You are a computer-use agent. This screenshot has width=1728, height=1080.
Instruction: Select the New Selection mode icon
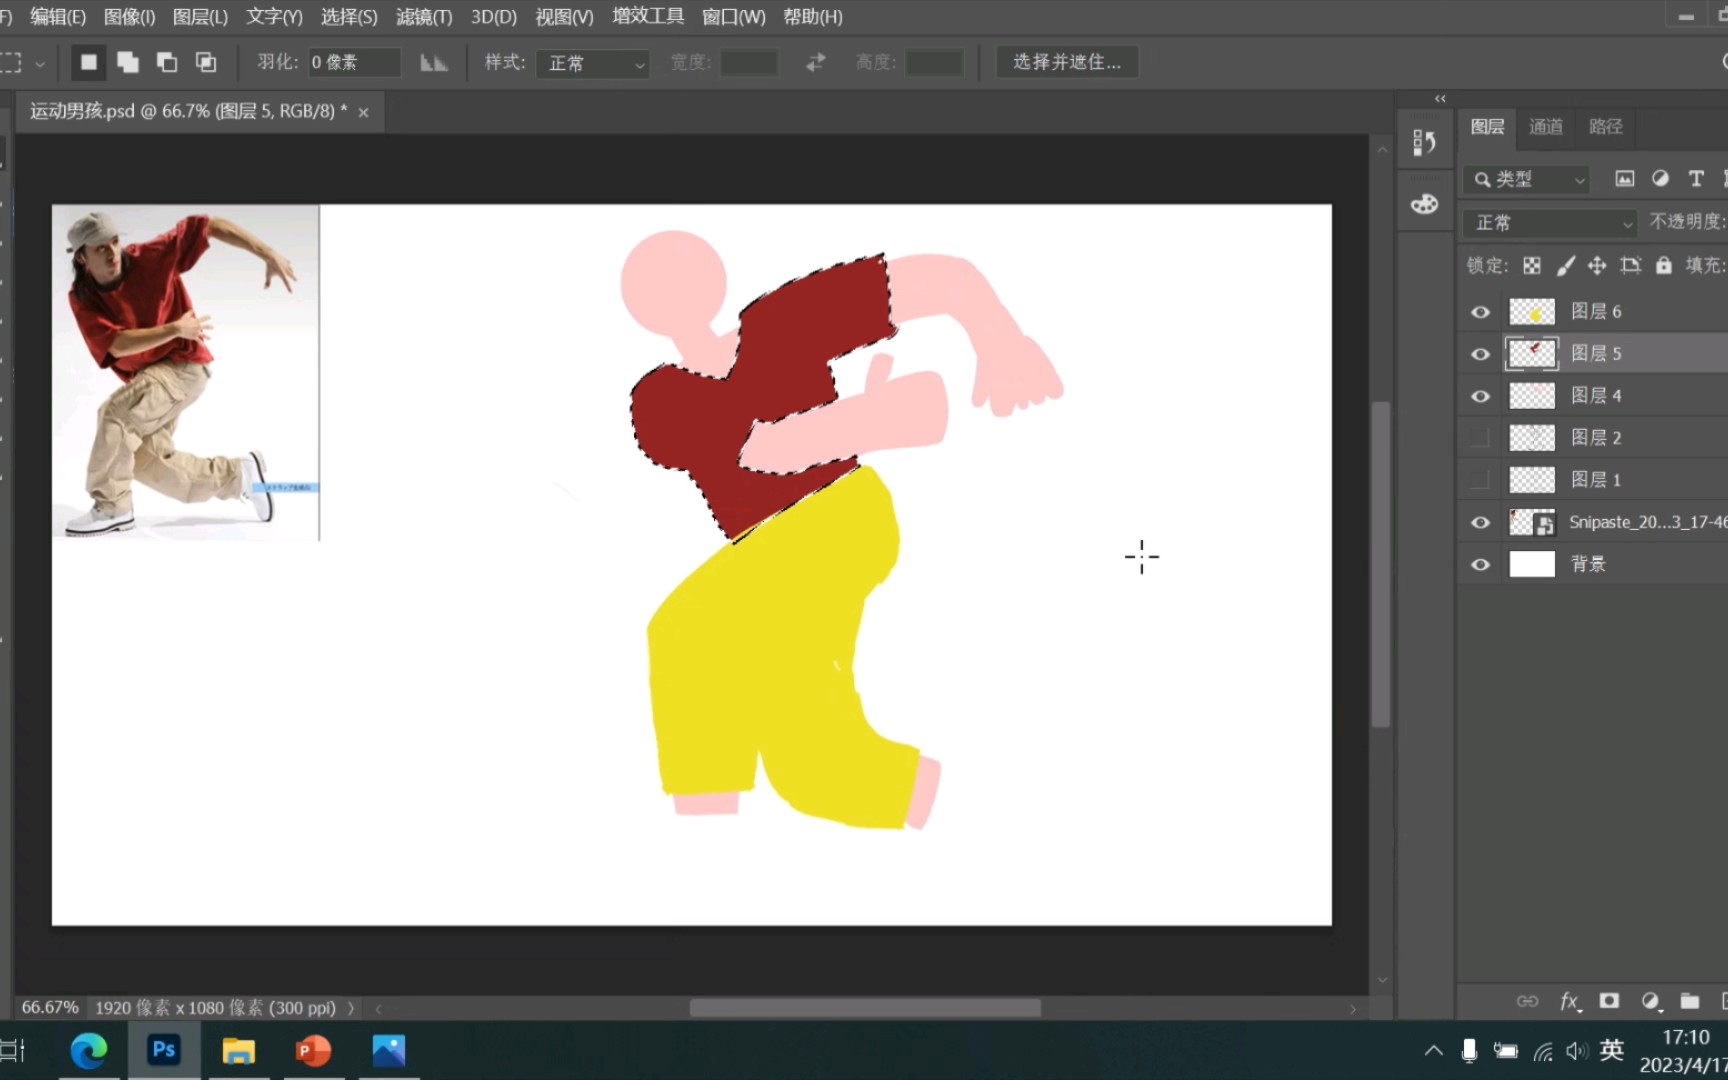click(x=88, y=62)
